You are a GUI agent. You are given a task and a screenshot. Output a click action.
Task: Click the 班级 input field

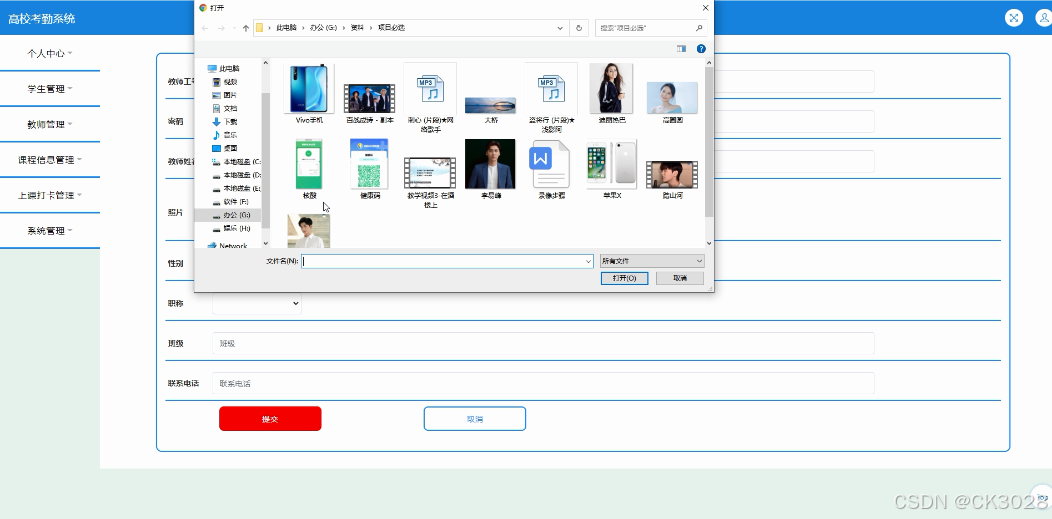pyautogui.click(x=543, y=343)
